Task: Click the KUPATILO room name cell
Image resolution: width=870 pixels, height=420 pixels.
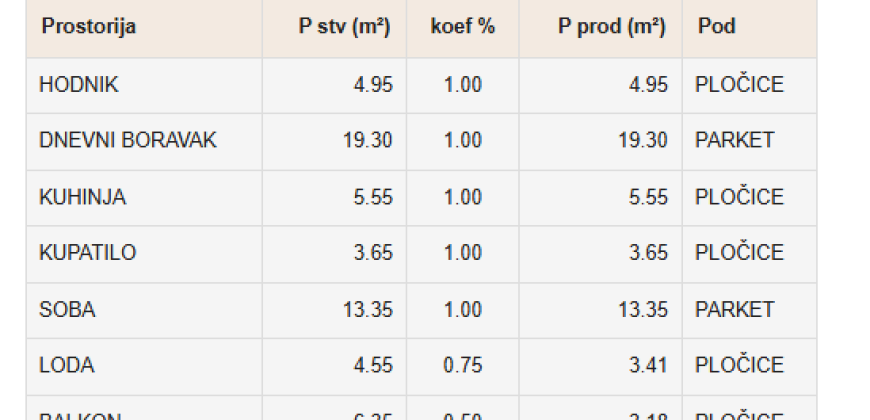Action: [x=87, y=254]
